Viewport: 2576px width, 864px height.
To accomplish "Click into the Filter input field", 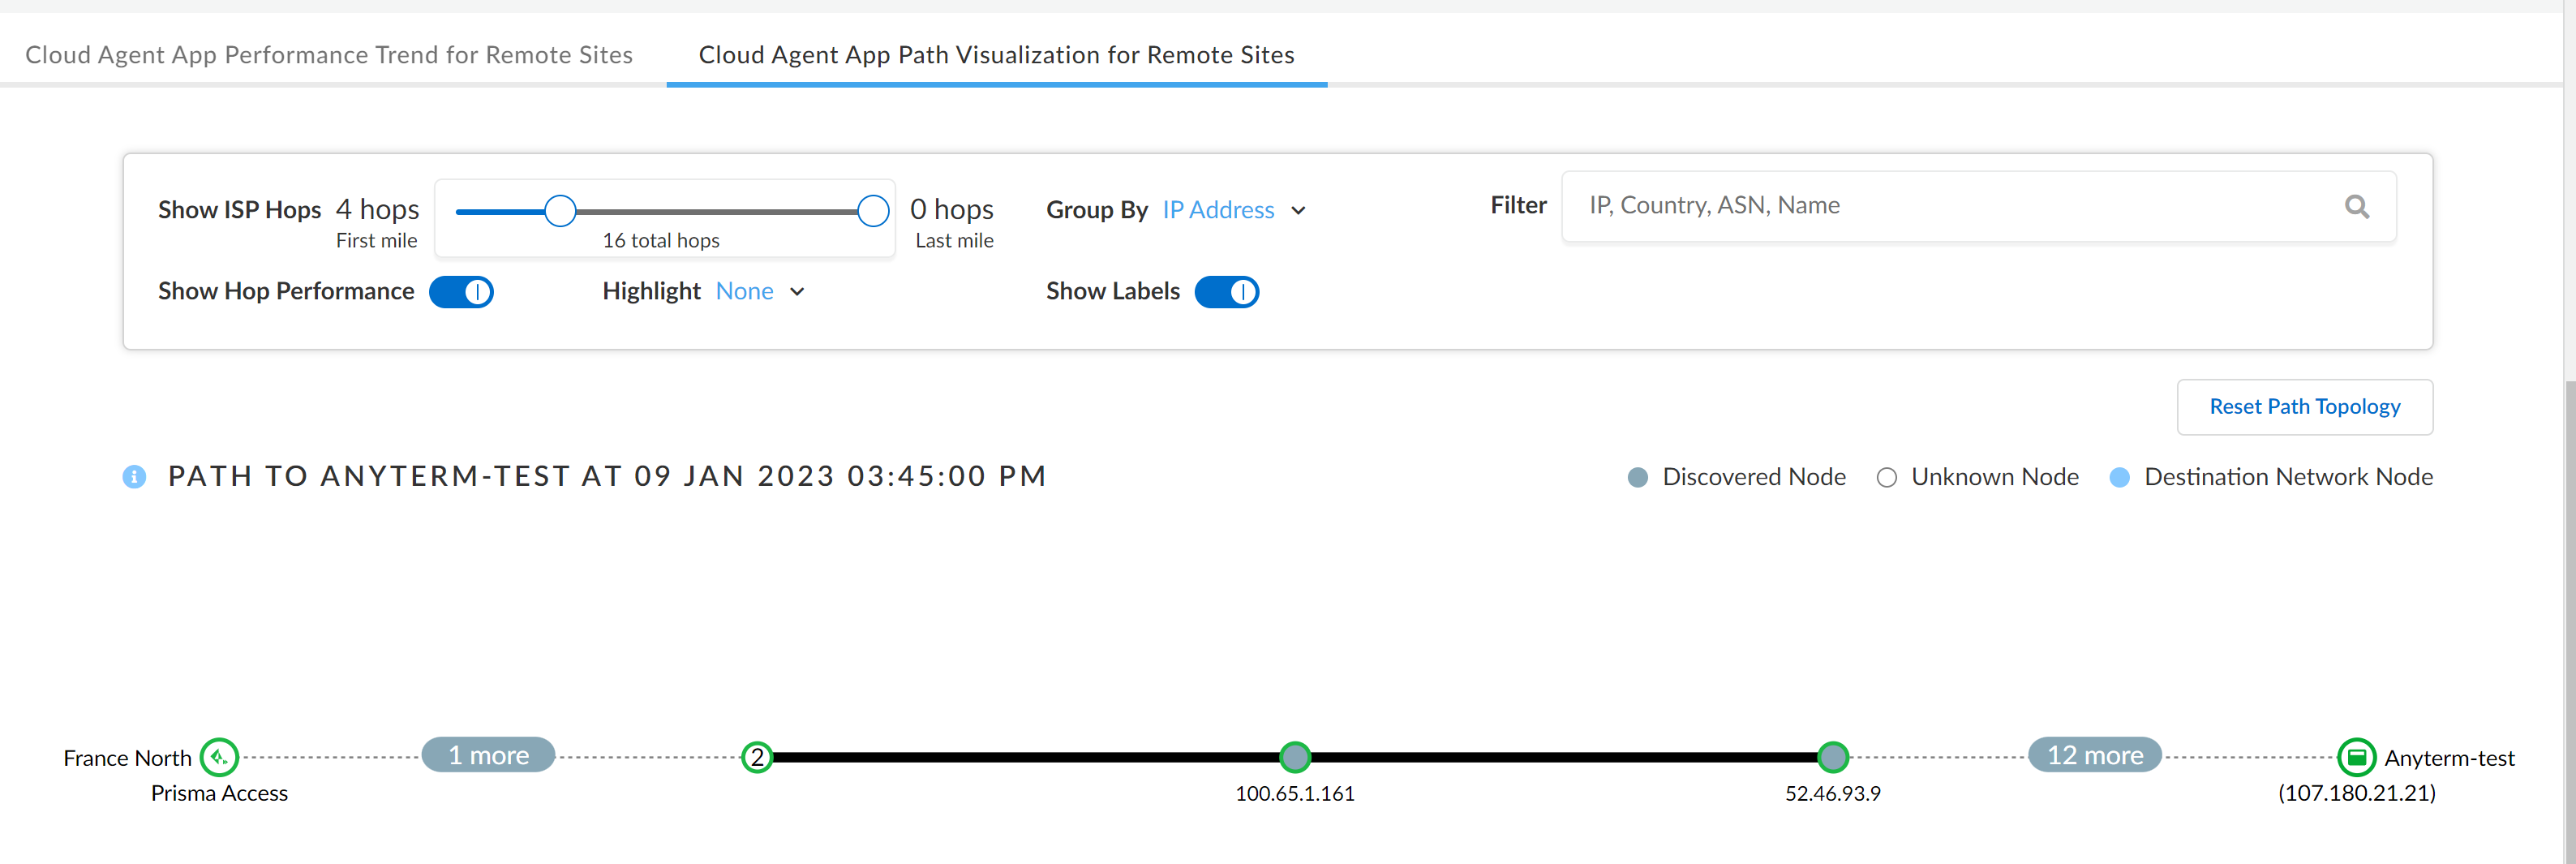I will point(1950,206).
